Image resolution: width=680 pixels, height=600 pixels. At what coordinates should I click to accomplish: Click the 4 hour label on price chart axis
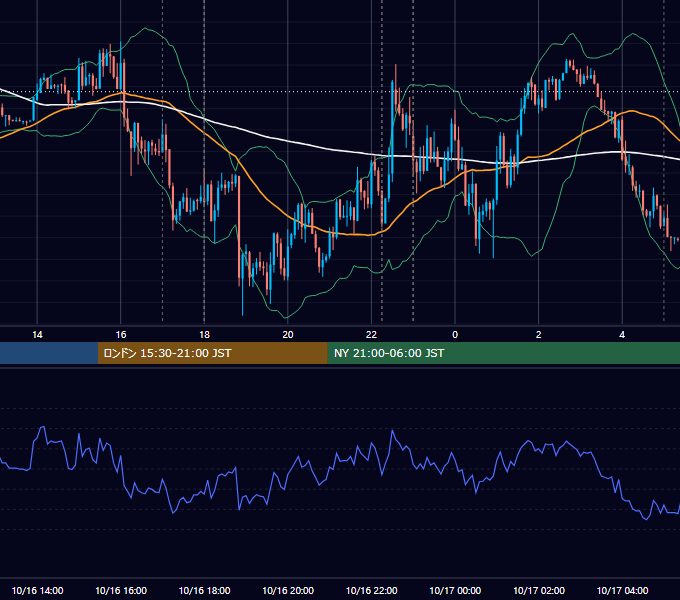[622, 334]
